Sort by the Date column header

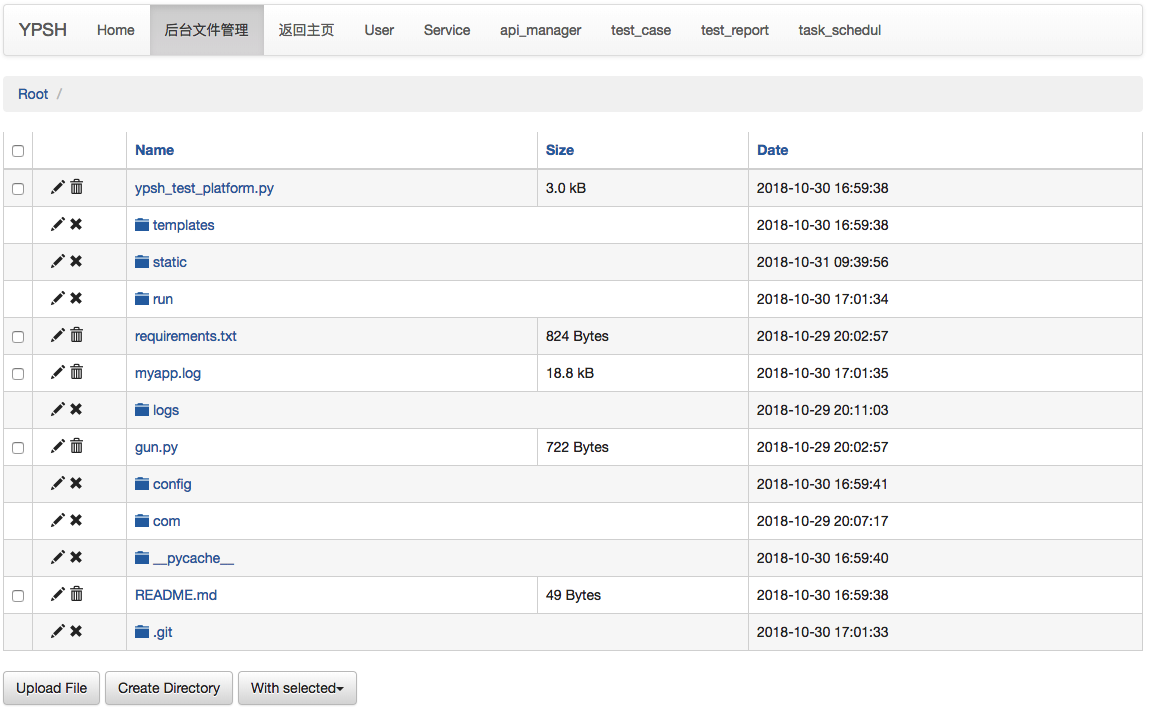coord(773,150)
